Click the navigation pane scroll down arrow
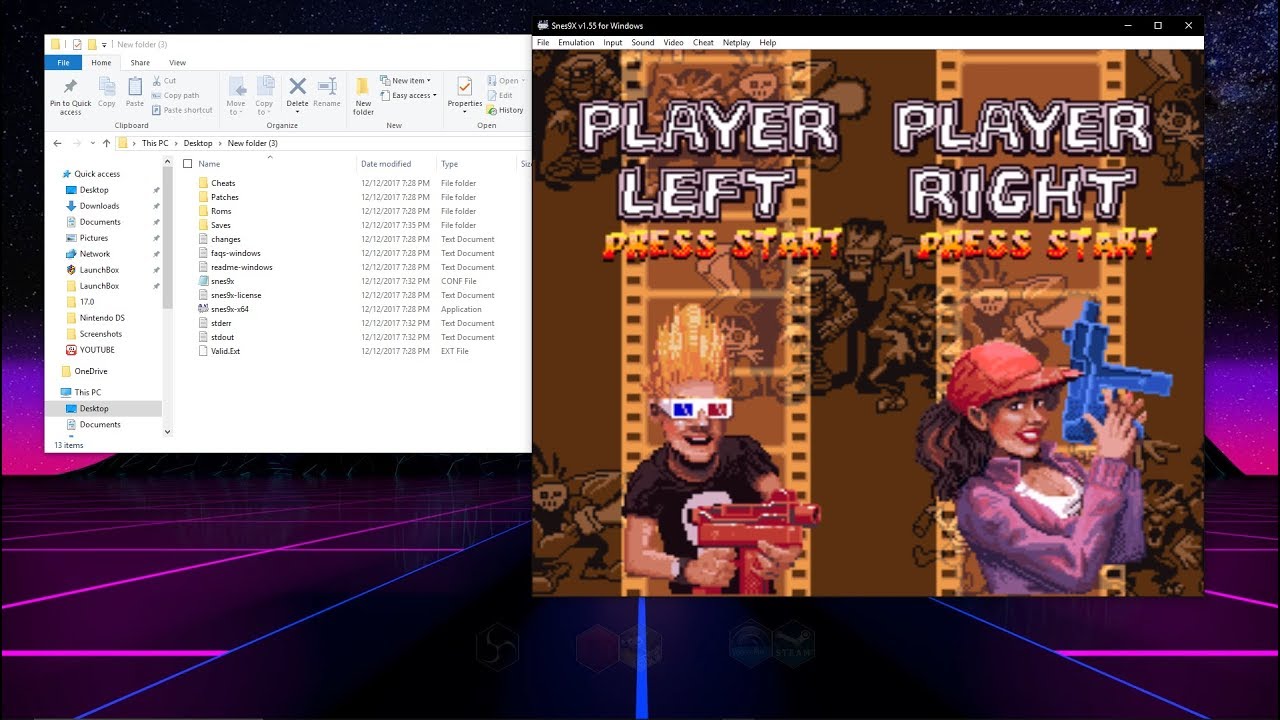 pyautogui.click(x=167, y=432)
